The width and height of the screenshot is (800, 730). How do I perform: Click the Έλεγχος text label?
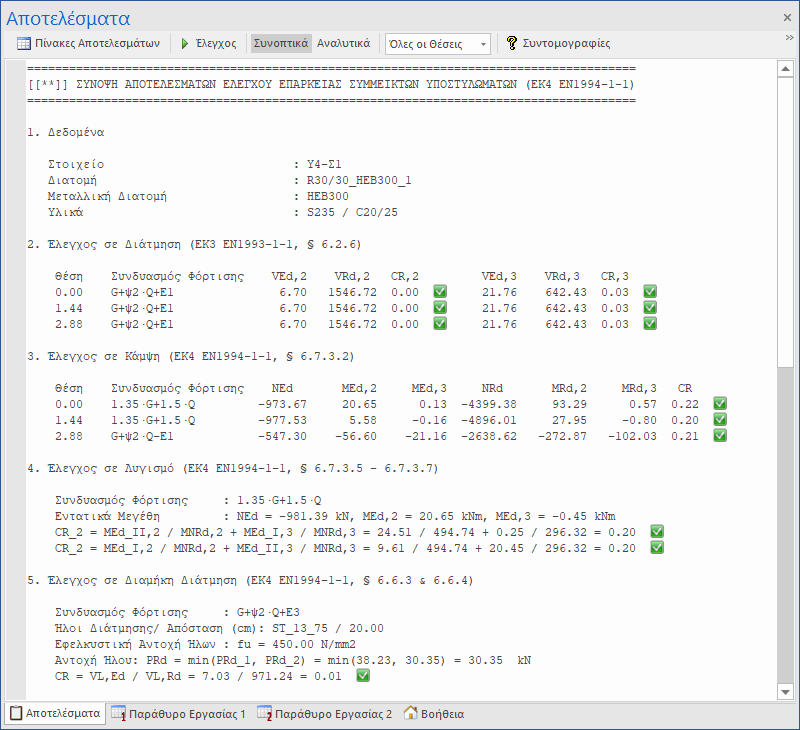(x=215, y=44)
